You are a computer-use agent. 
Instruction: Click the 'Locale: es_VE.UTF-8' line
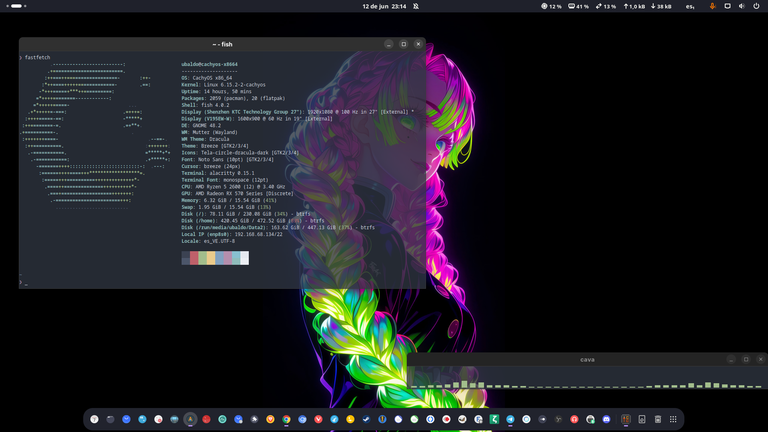click(208, 241)
